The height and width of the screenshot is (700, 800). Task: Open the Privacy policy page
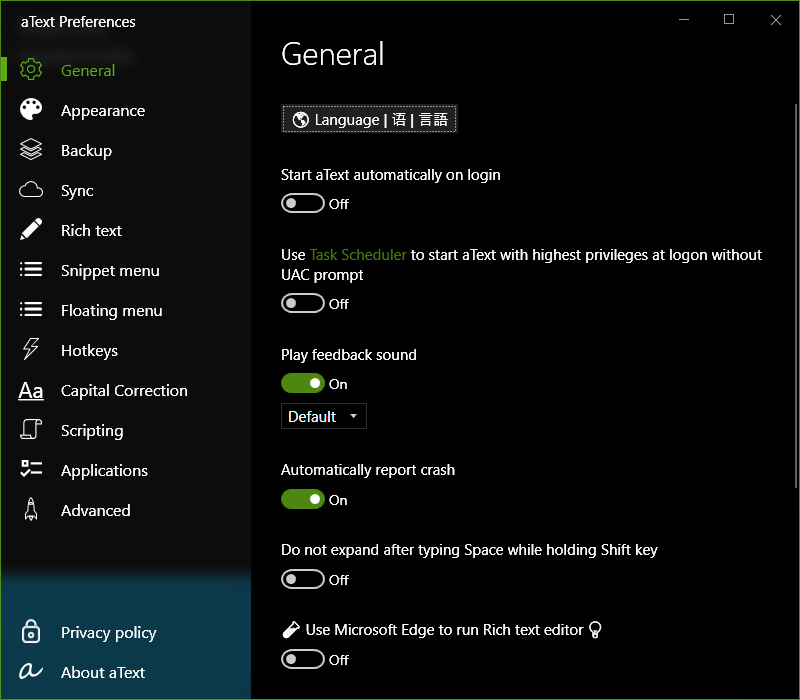109,633
